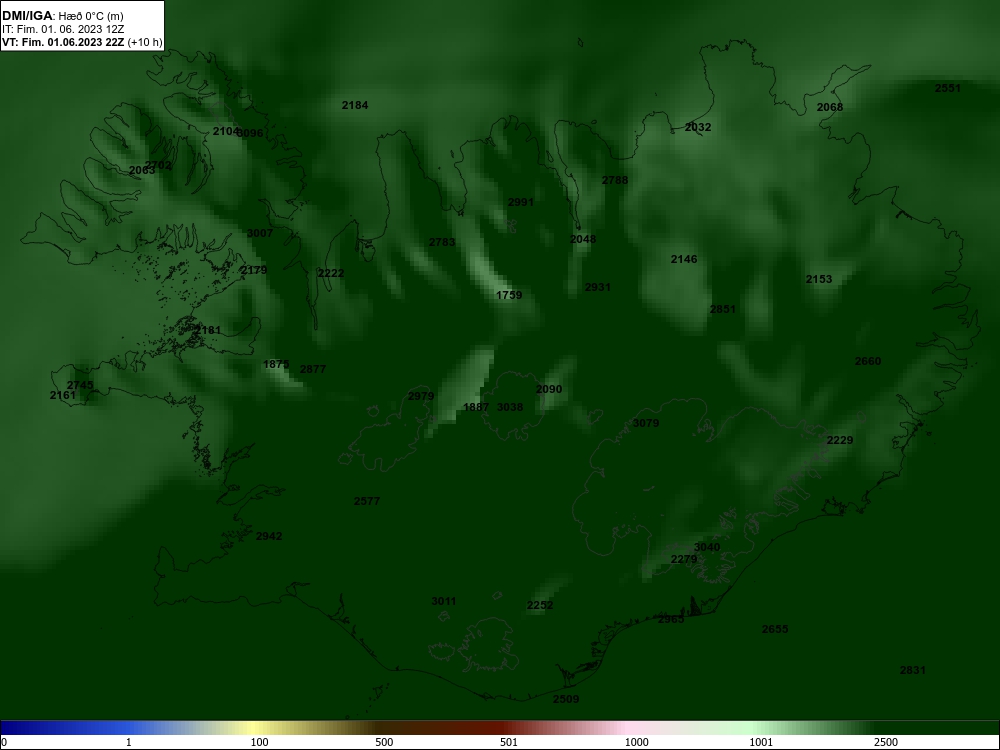Click the map value 2179
The image size is (1000, 750).
coord(254,270)
